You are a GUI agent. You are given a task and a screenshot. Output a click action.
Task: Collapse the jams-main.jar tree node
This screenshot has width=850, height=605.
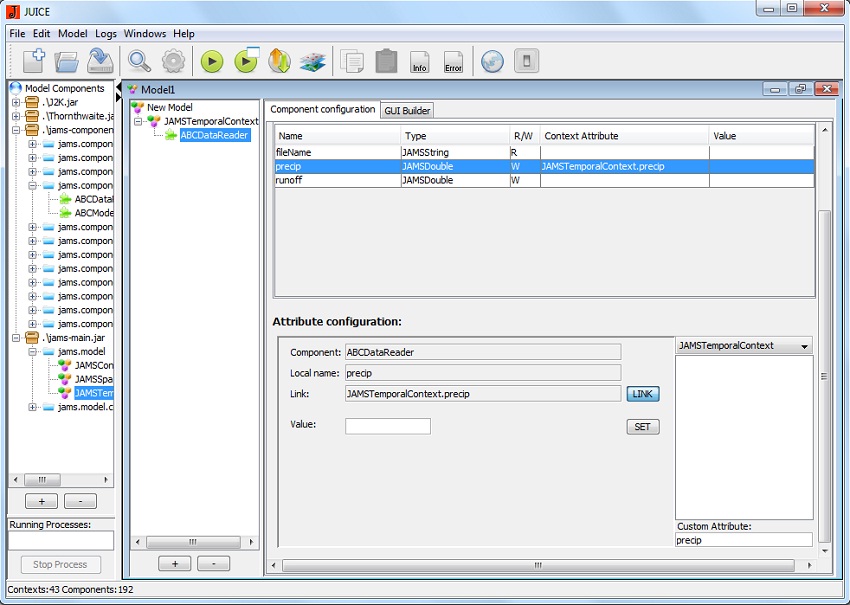pyautogui.click(x=17, y=338)
